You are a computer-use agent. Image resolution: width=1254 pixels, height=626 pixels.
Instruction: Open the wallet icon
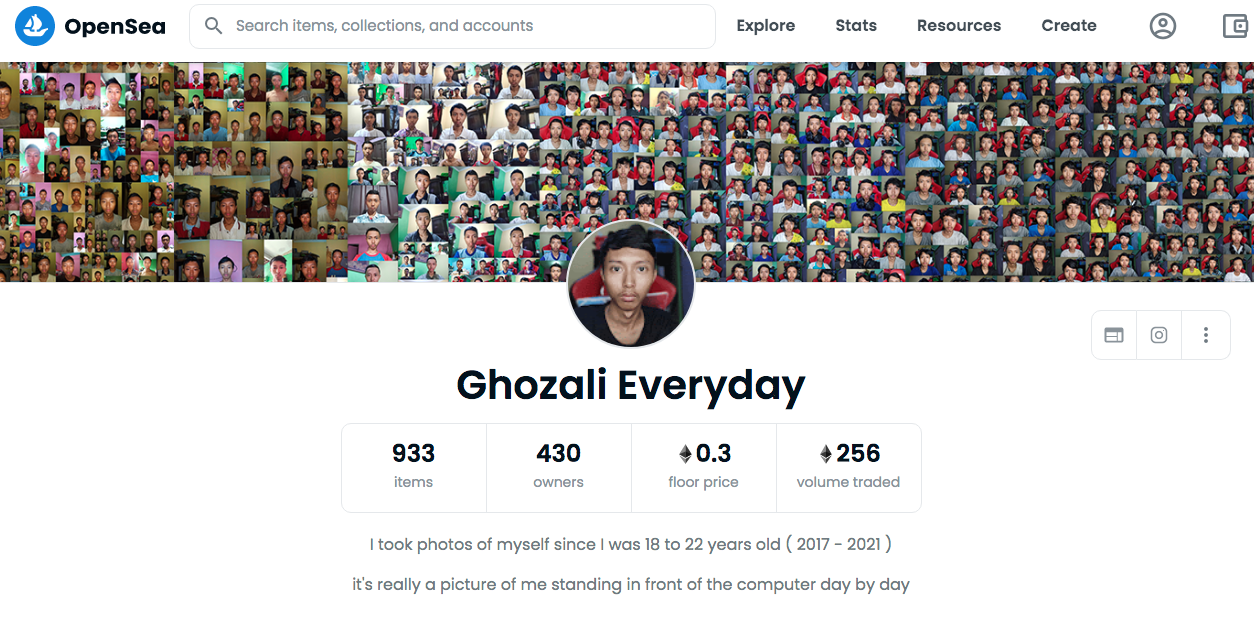(1235, 26)
